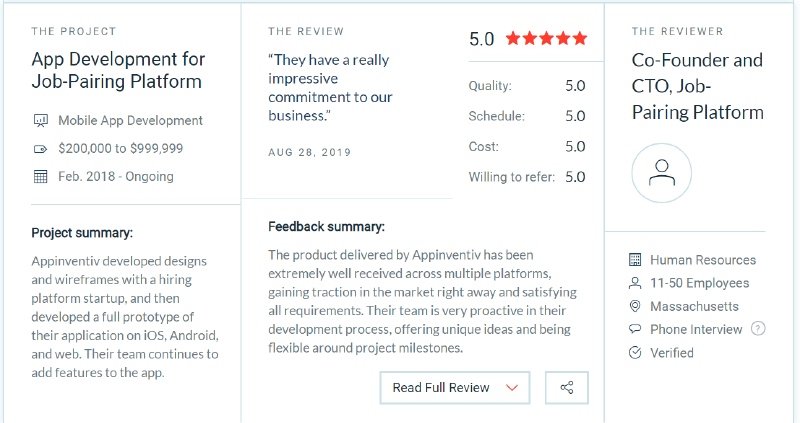Expand the Read Full Review chevron

512,388
